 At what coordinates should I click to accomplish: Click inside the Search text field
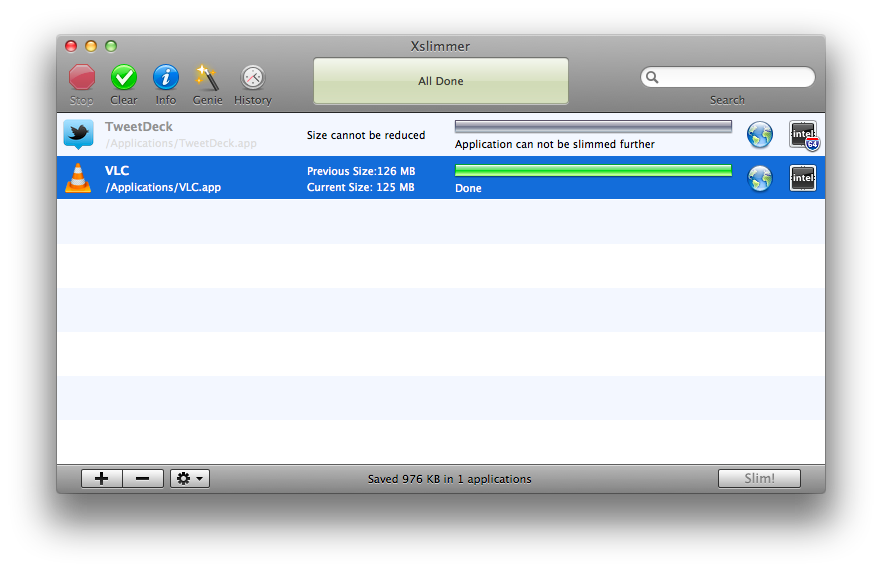(735, 78)
